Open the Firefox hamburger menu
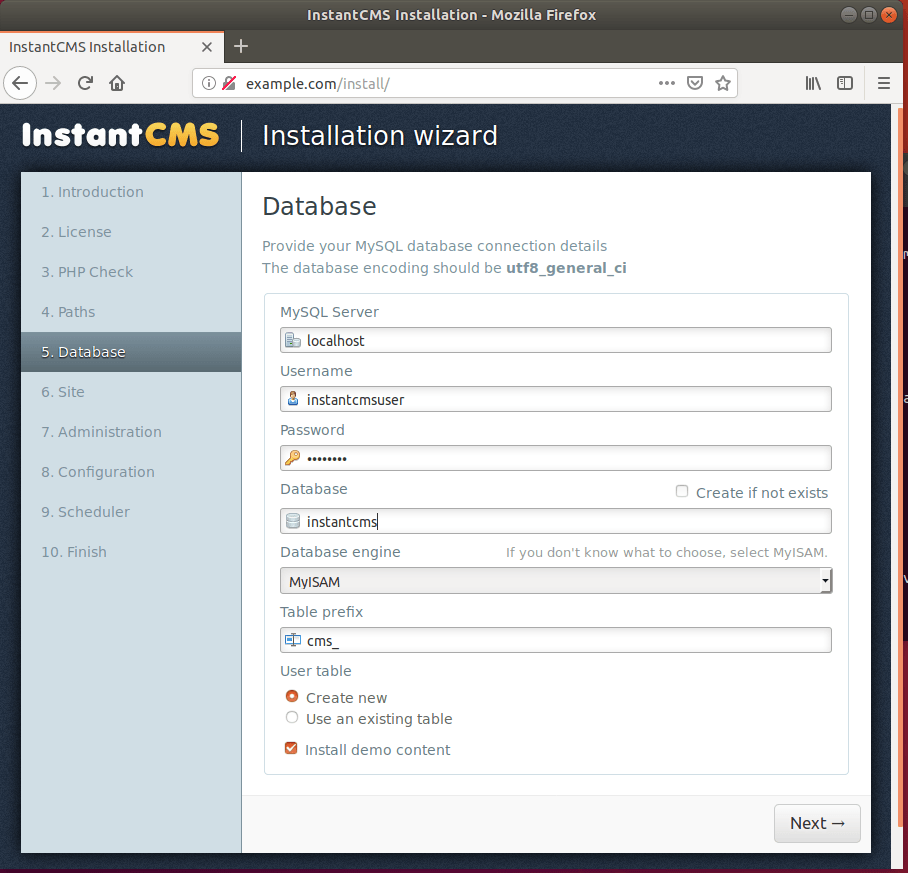Image resolution: width=908 pixels, height=873 pixels. pos(883,83)
